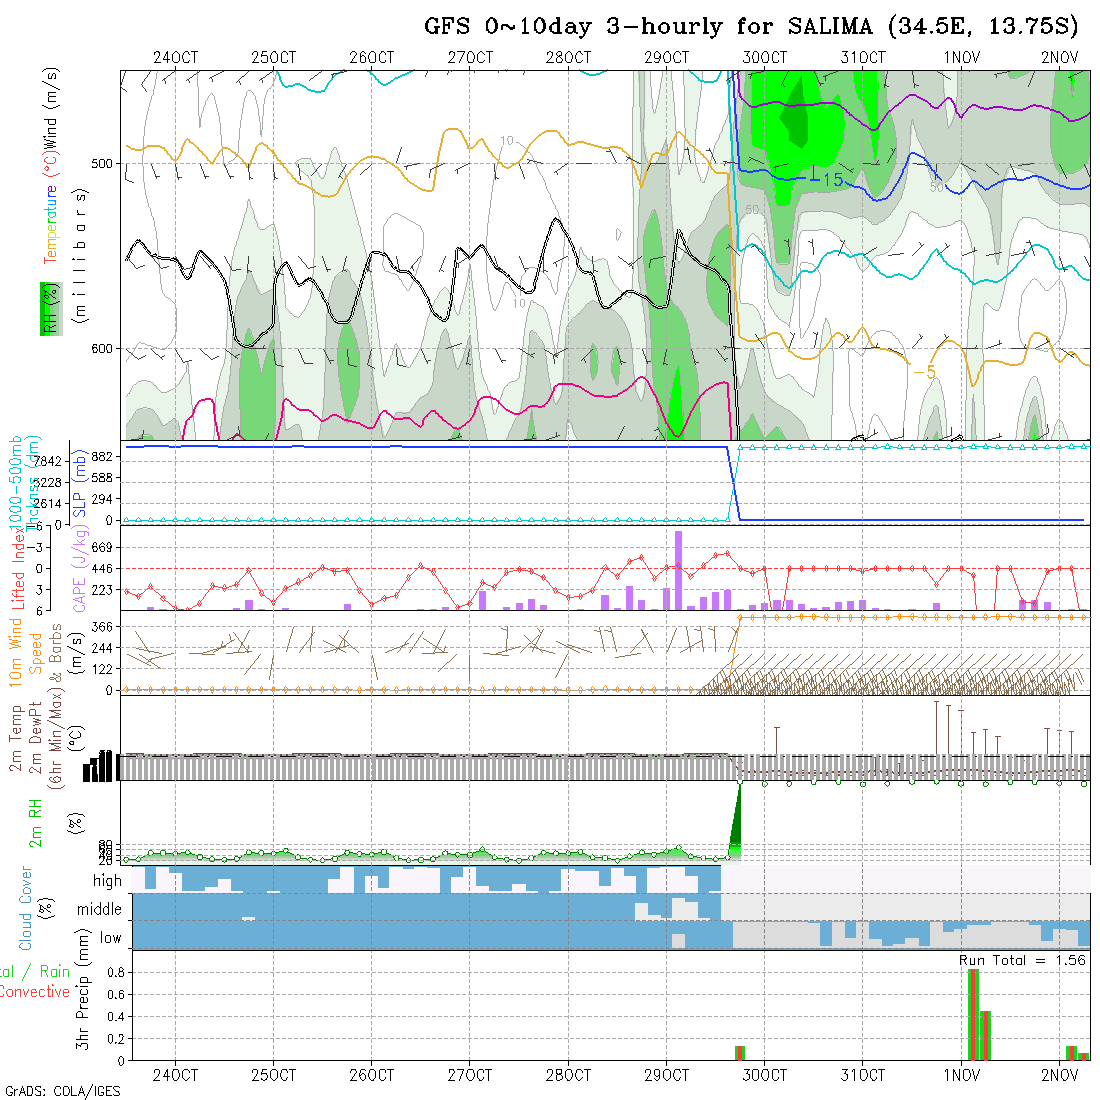
Task: Click the small precipitation bar before 30OCT
Action: pyautogui.click(x=740, y=1052)
